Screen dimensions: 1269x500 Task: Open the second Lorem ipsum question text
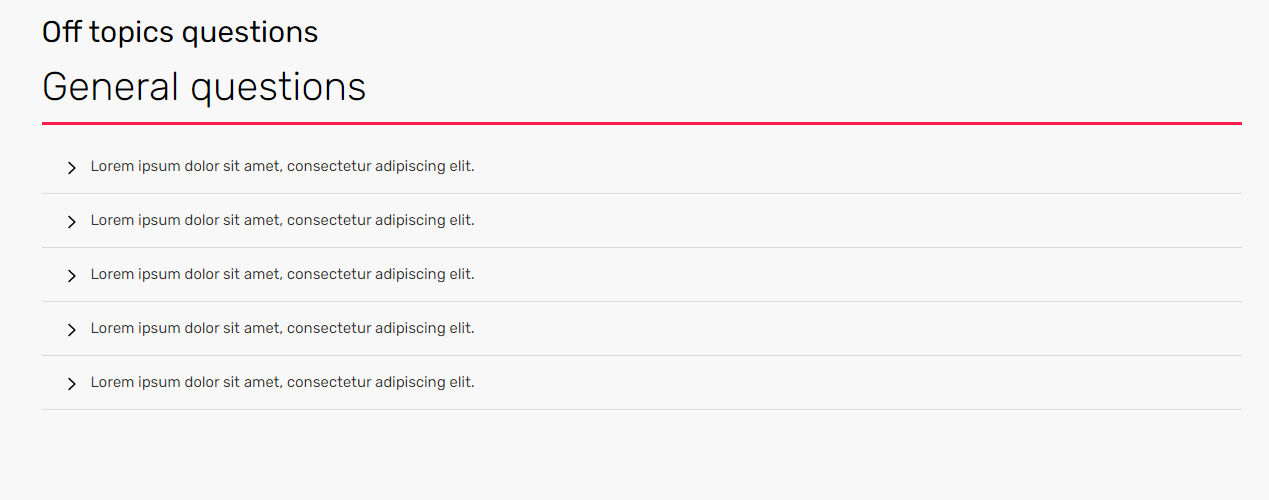coord(282,220)
